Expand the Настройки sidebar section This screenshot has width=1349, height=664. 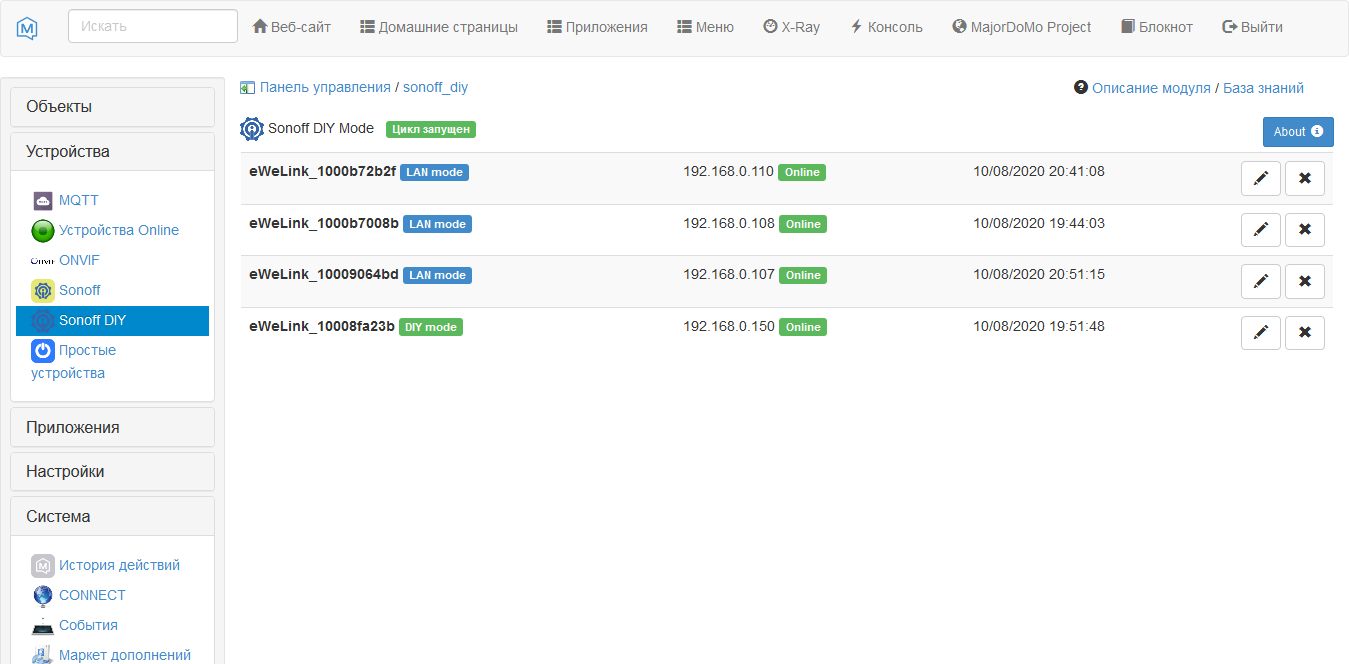[x=112, y=472]
